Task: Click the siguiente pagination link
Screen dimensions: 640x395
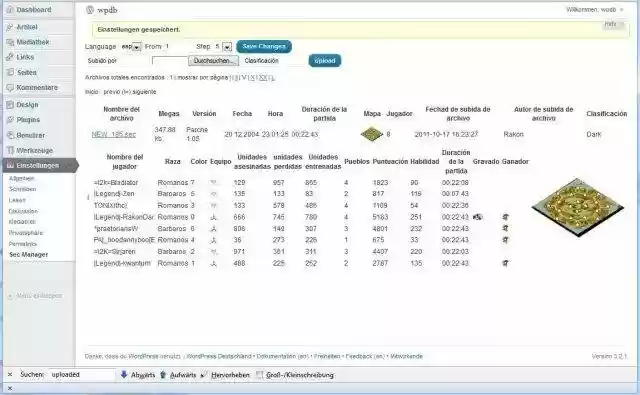Action: coord(144,92)
